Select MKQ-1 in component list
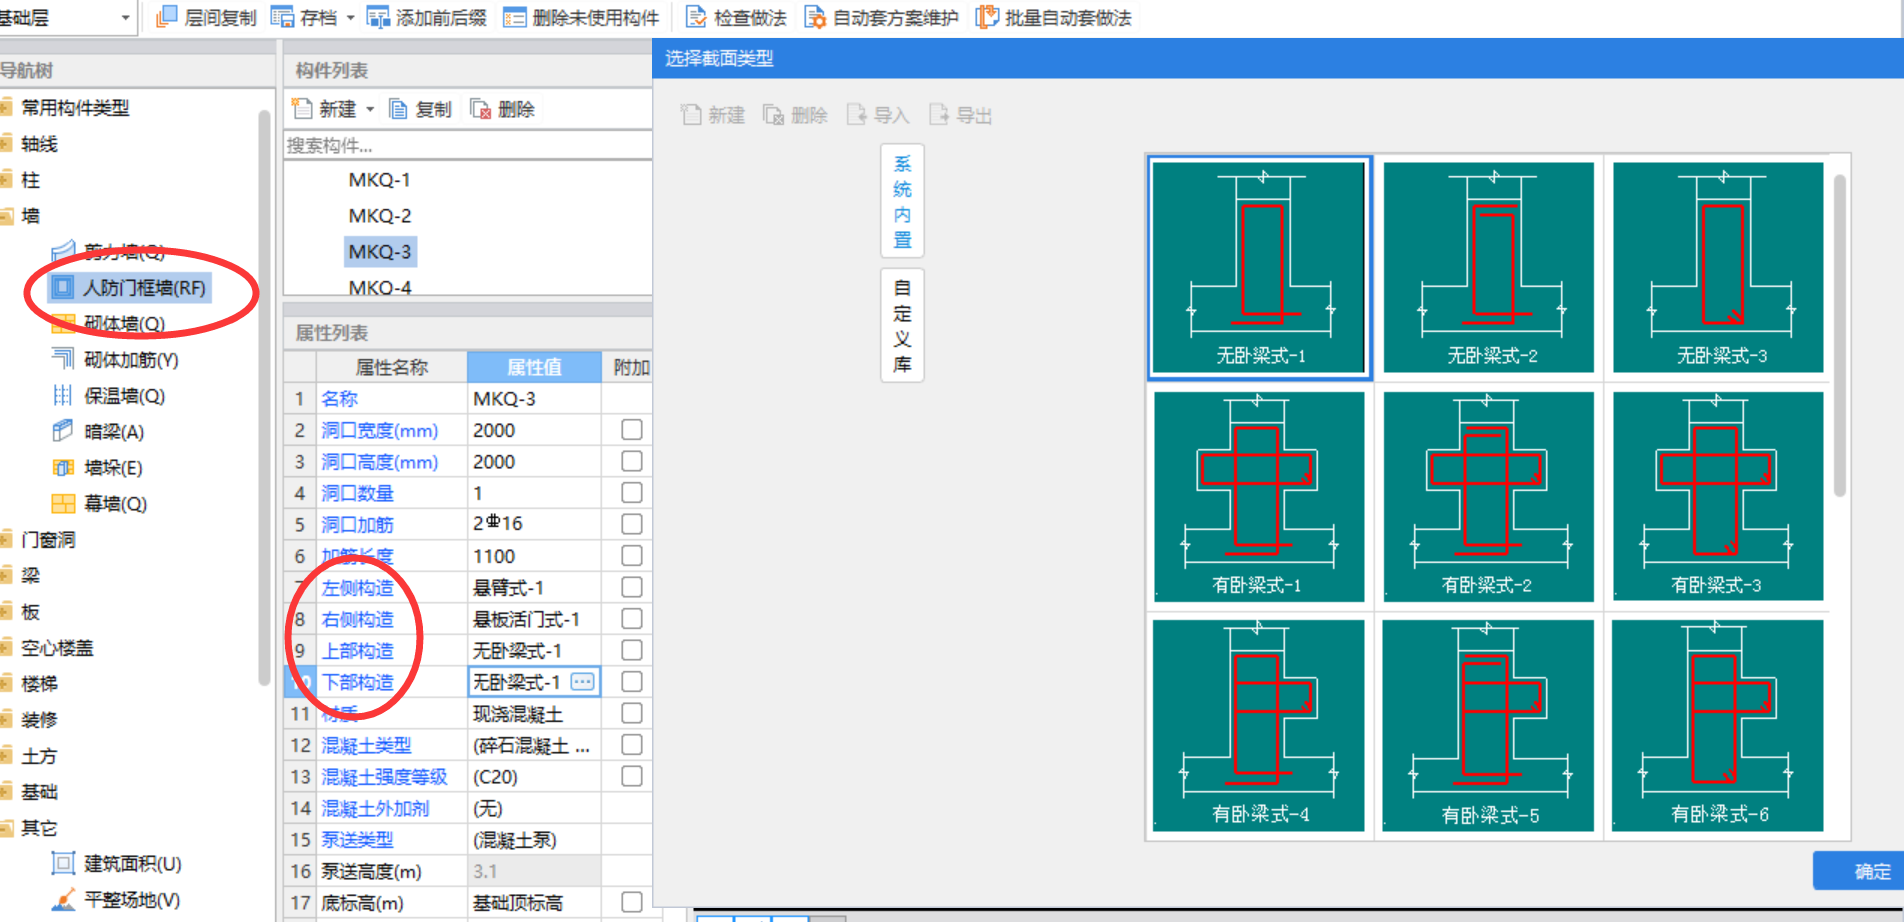Screen dimensions: 1904x922 coord(379,180)
